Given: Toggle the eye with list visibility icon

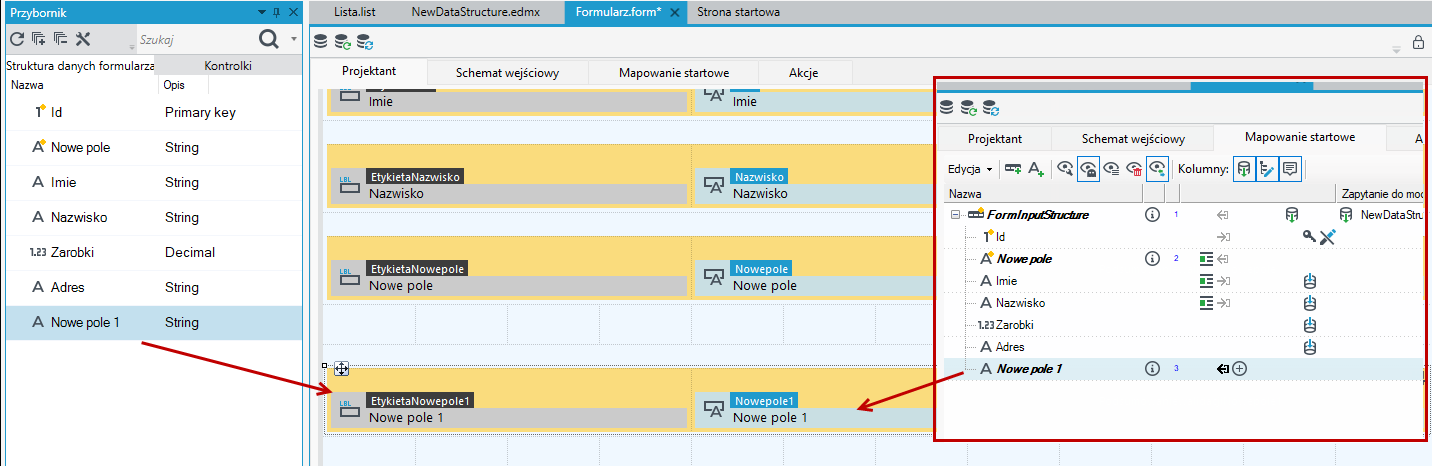Looking at the screenshot, I should (x=1111, y=169).
